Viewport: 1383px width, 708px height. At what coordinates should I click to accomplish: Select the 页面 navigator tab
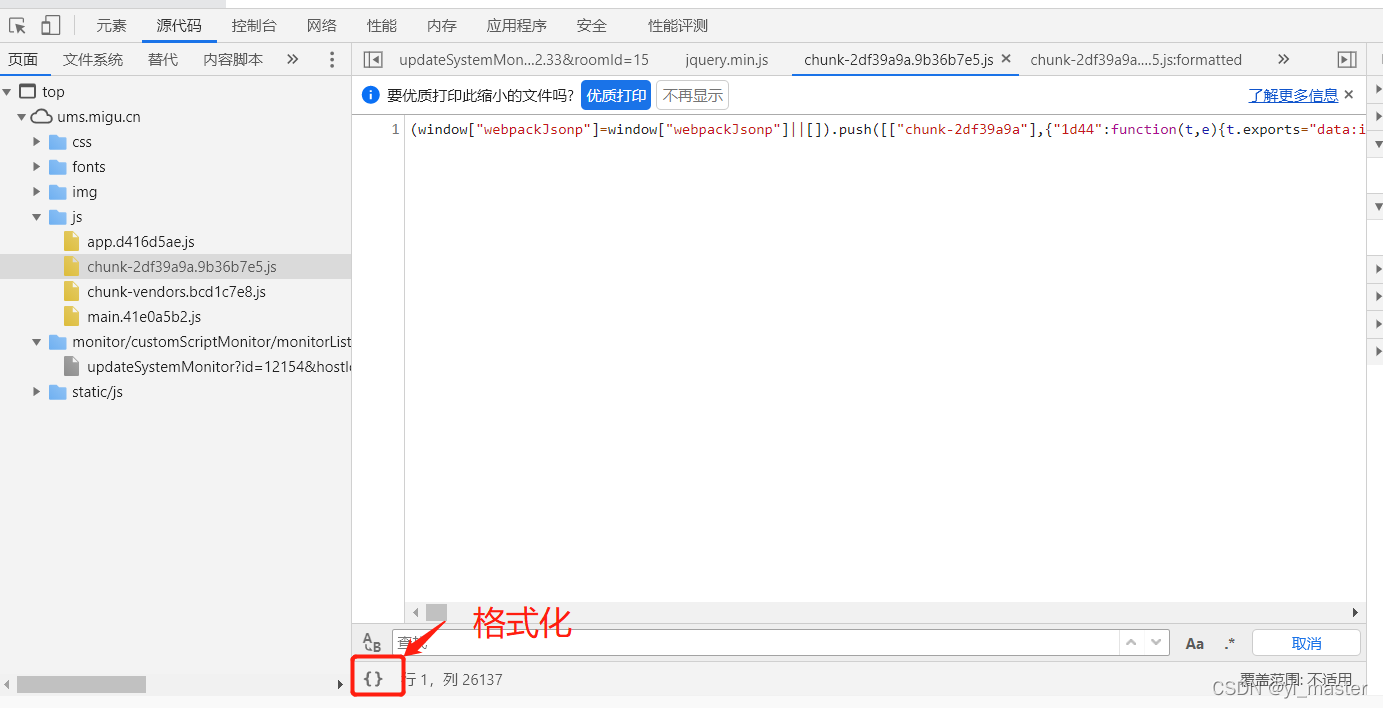click(23, 59)
